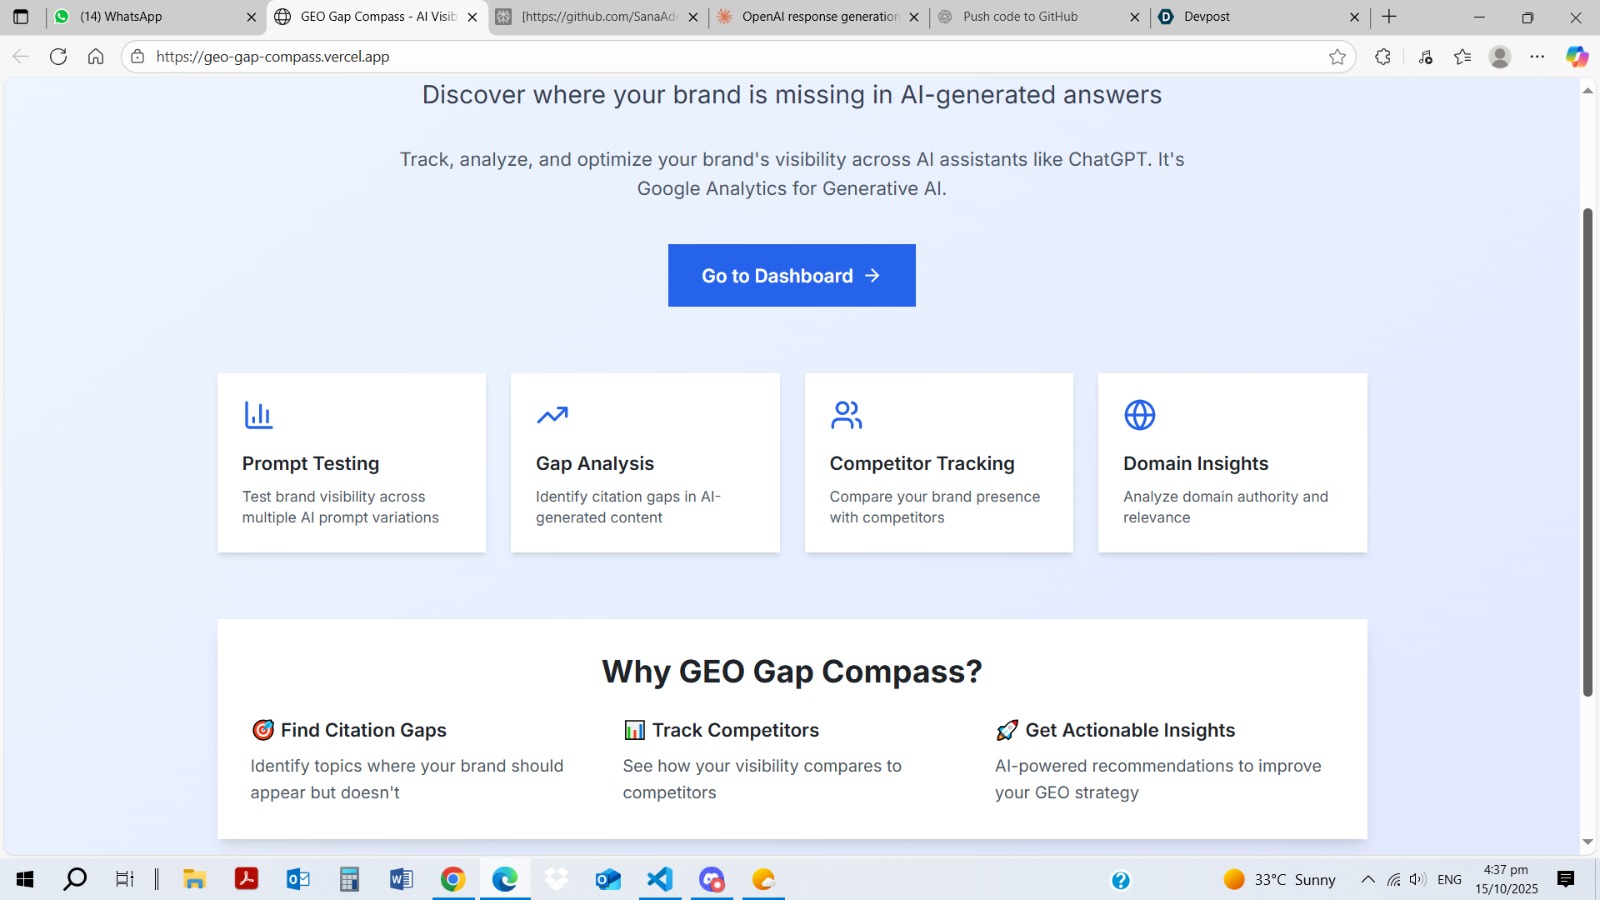Click the Prompt Testing bar chart icon
The height and width of the screenshot is (900, 1600).
click(258, 414)
